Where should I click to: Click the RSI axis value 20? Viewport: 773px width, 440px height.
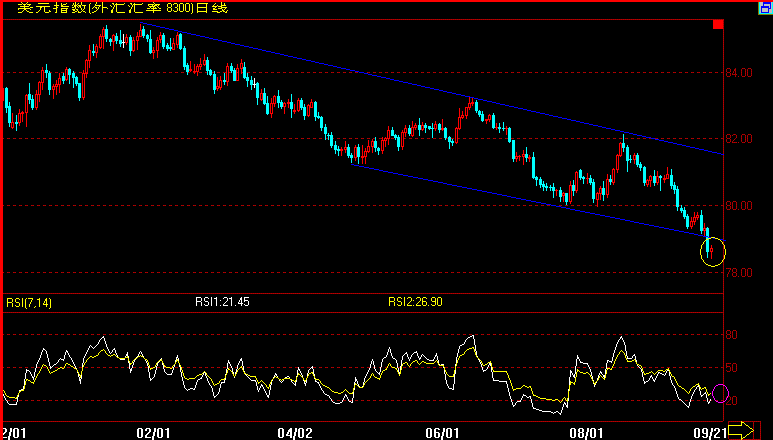pos(732,401)
